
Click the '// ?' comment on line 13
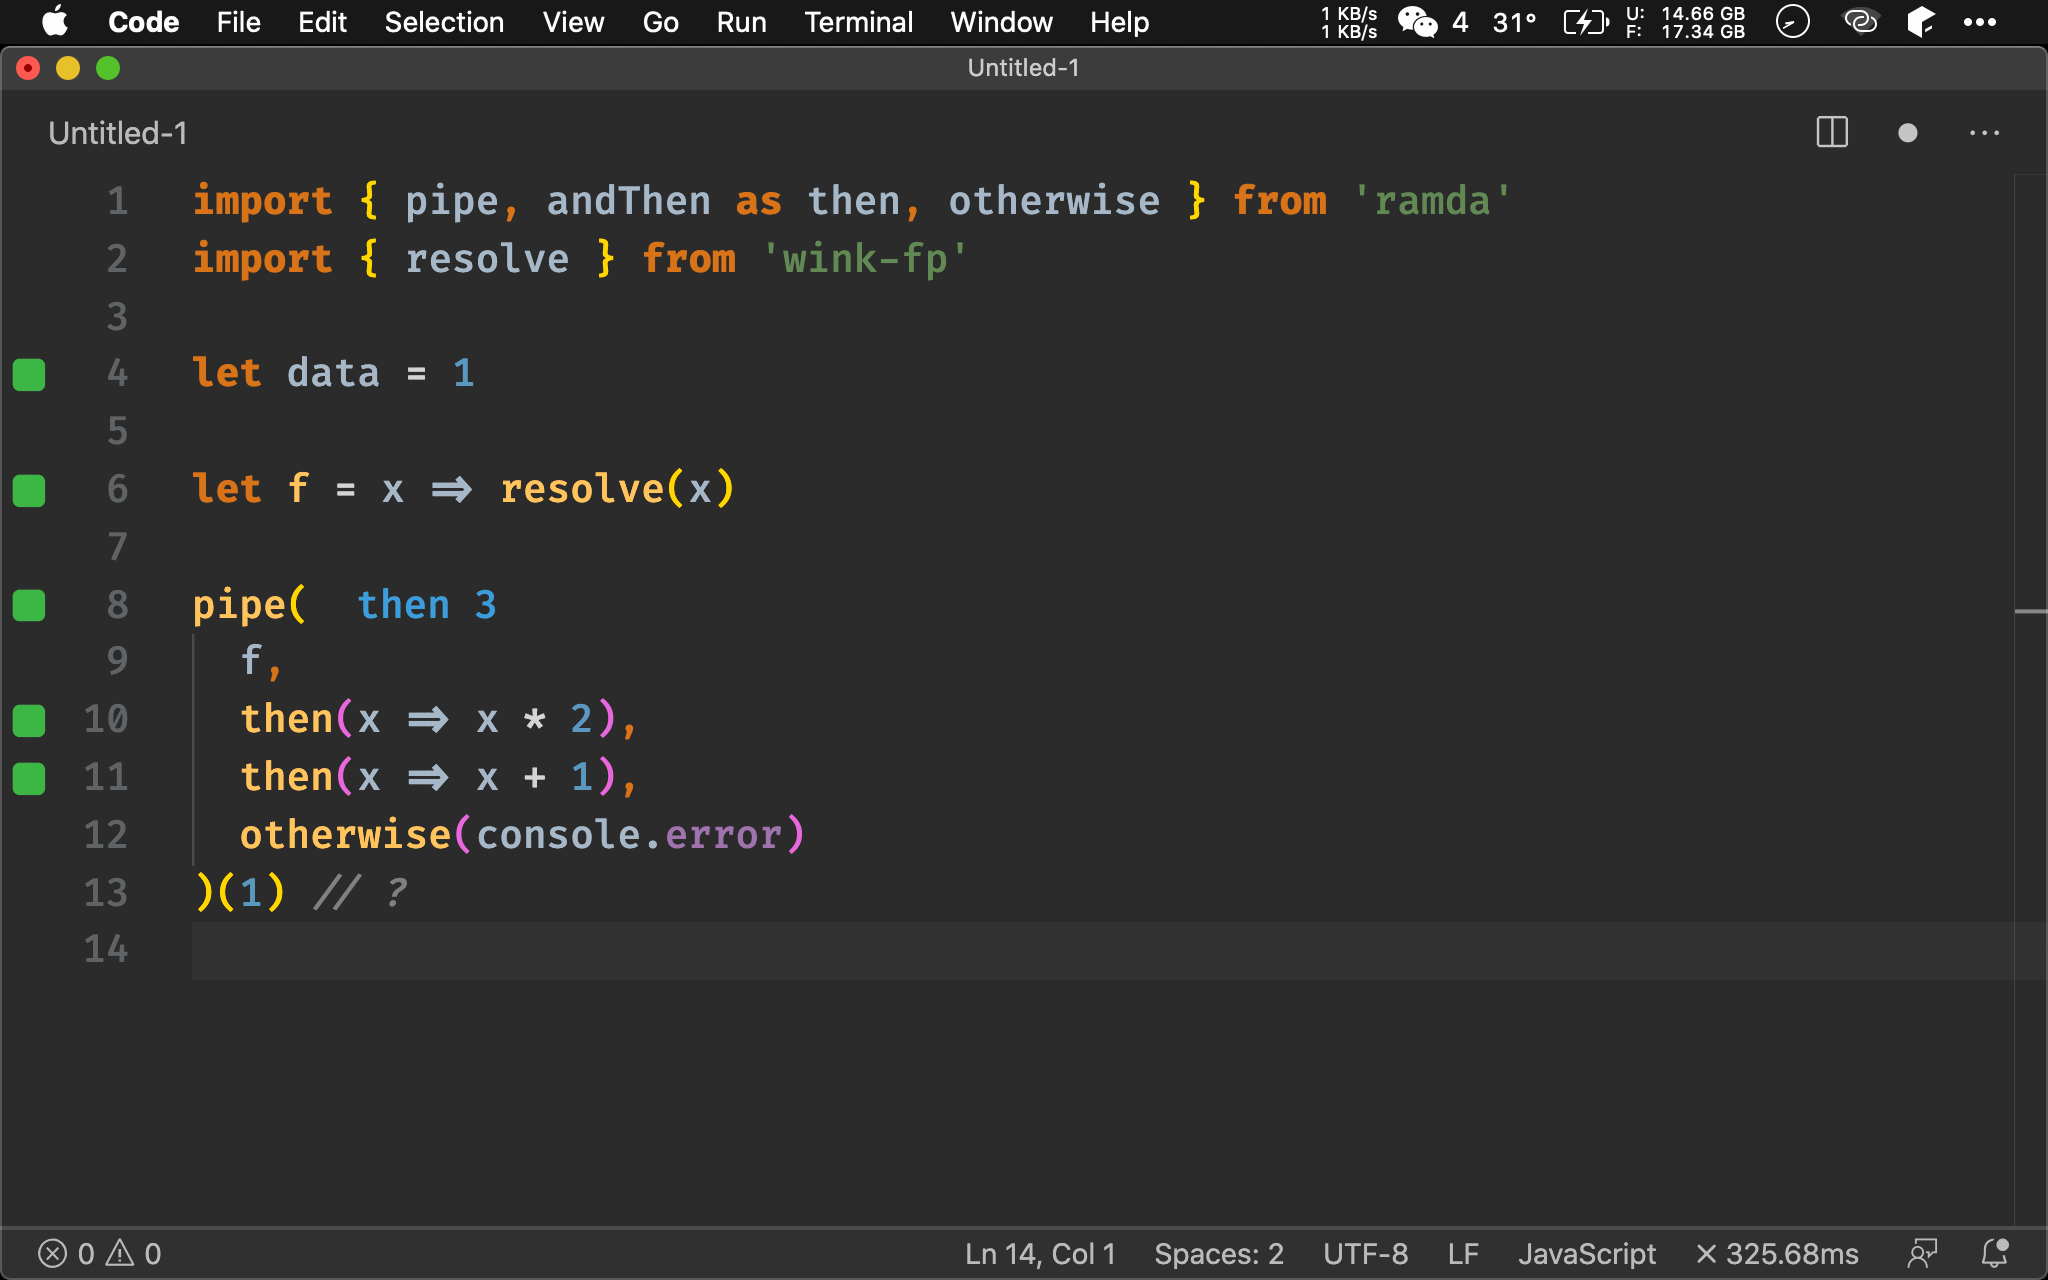pos(362,892)
